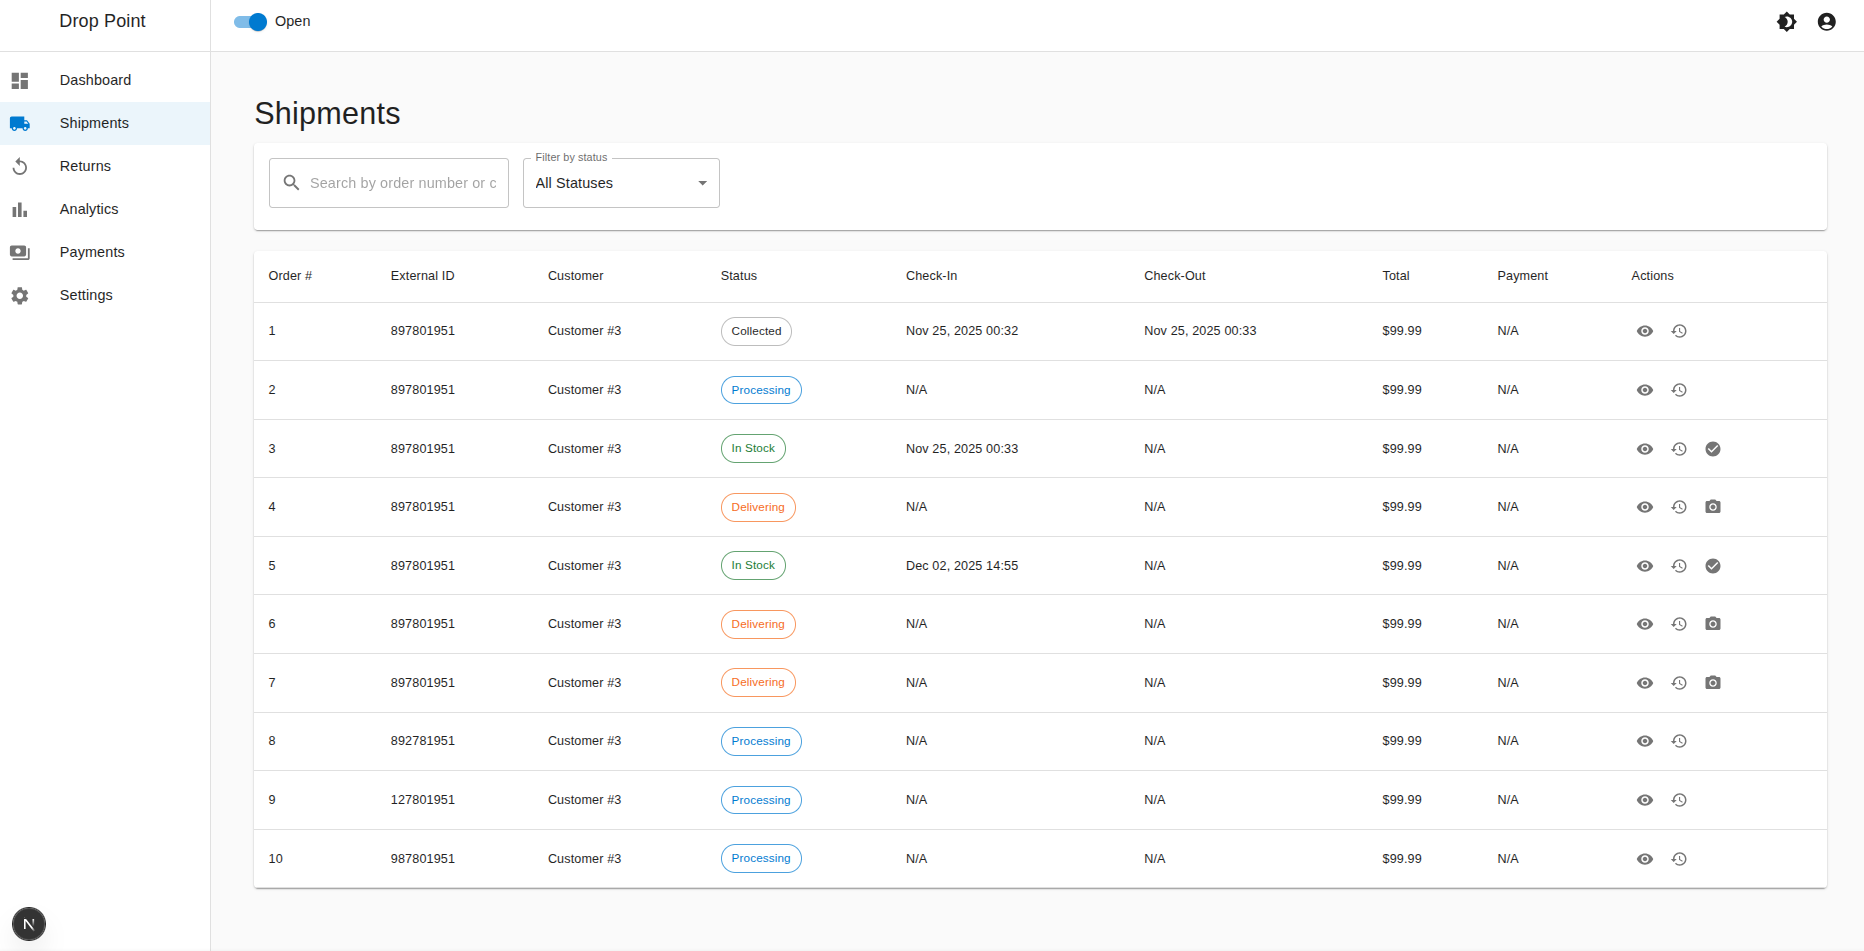Open the Filter by status dropdown

pos(620,183)
